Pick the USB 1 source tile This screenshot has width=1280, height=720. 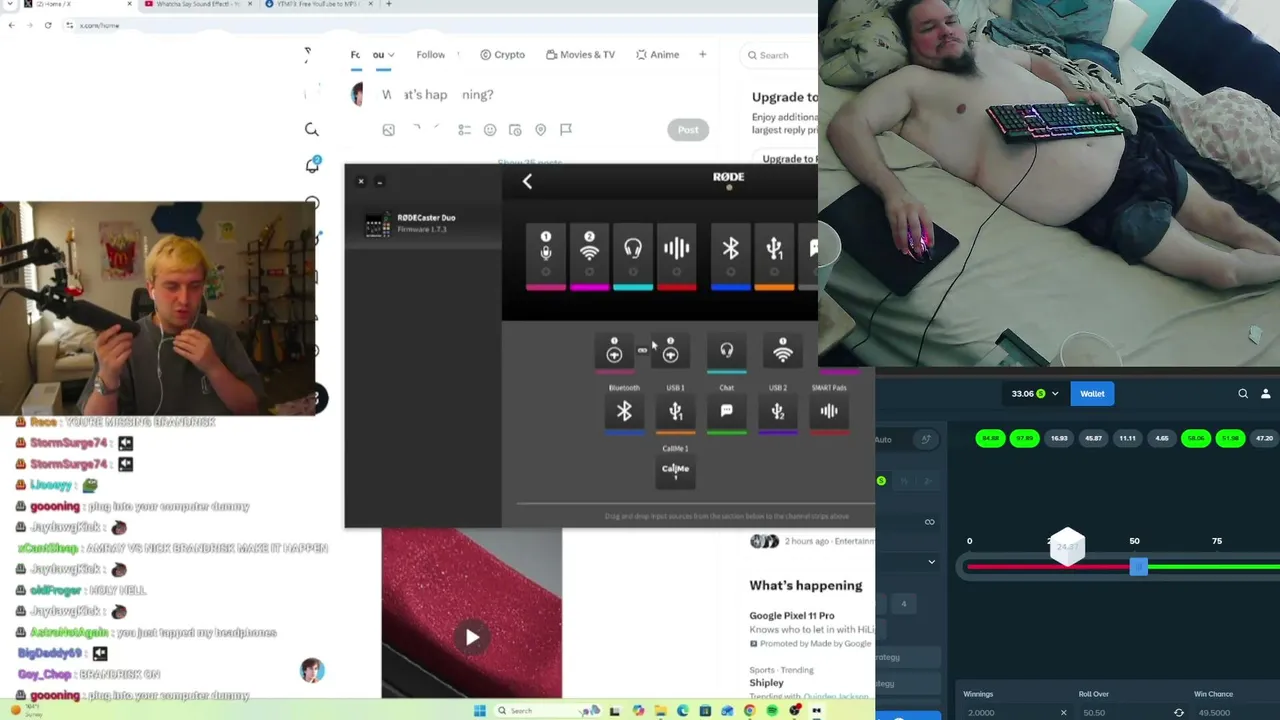click(676, 413)
